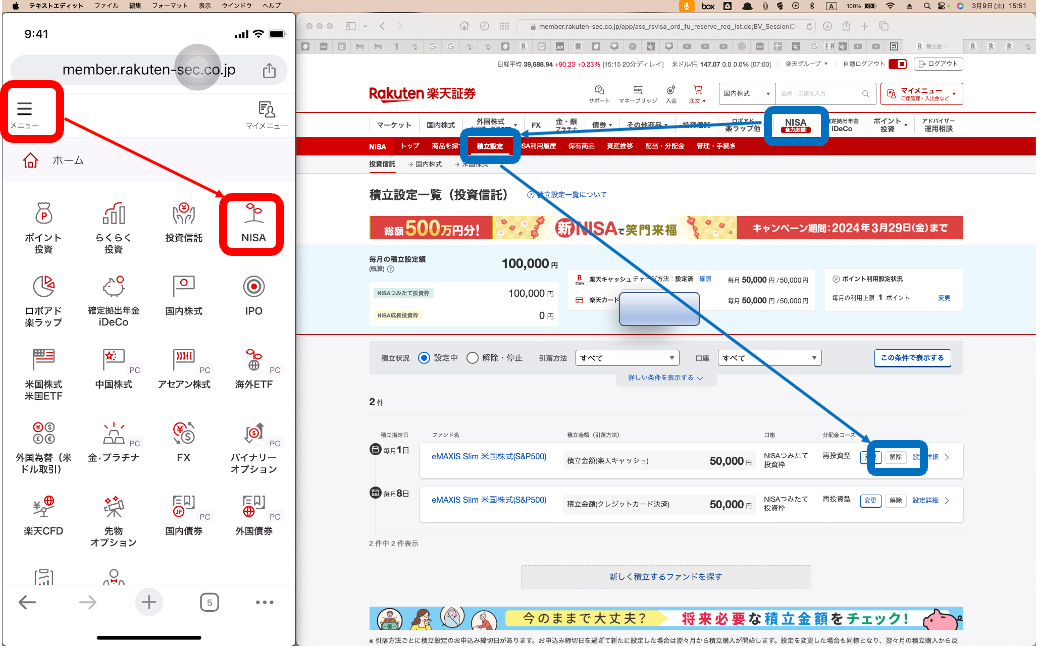
Task: Click the 銘柄 search input field
Action: pyautogui.click(x=819, y=94)
